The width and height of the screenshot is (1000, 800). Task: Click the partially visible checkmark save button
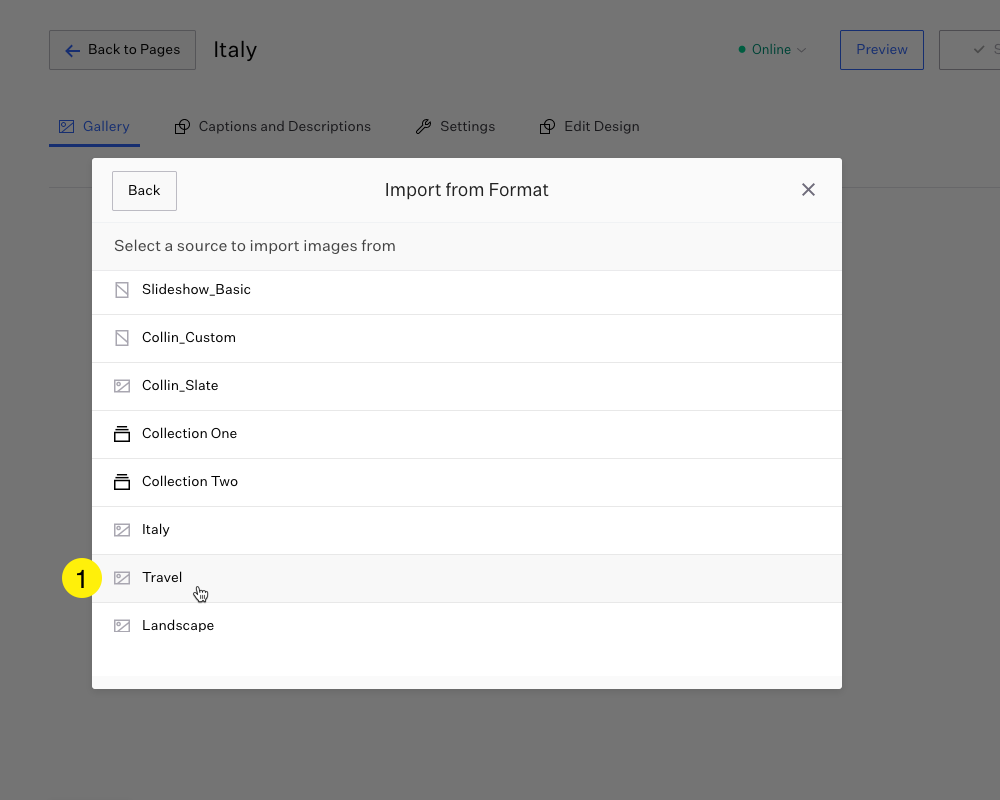[969, 50]
